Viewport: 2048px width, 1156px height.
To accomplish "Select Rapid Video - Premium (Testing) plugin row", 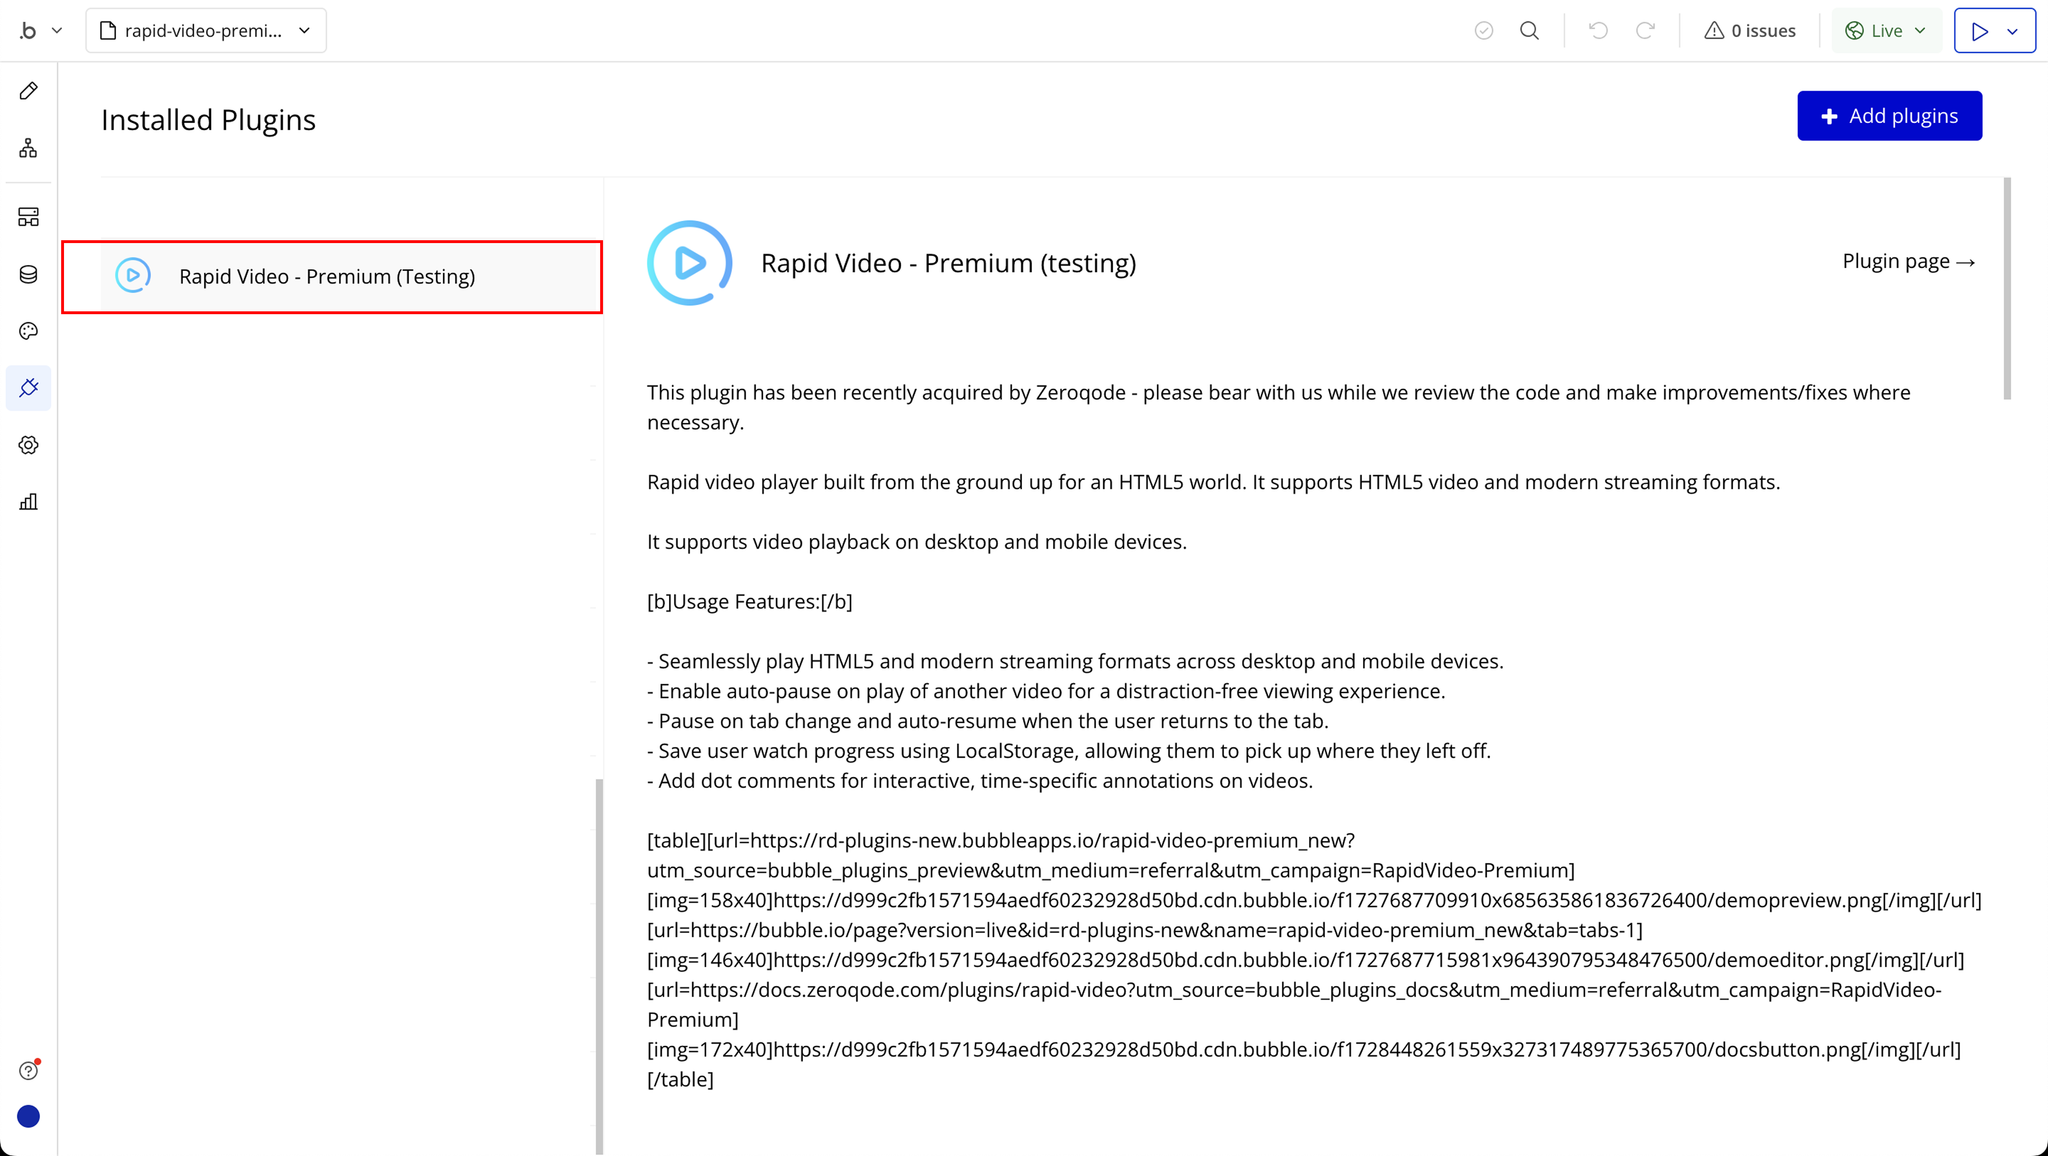I will pos(332,277).
